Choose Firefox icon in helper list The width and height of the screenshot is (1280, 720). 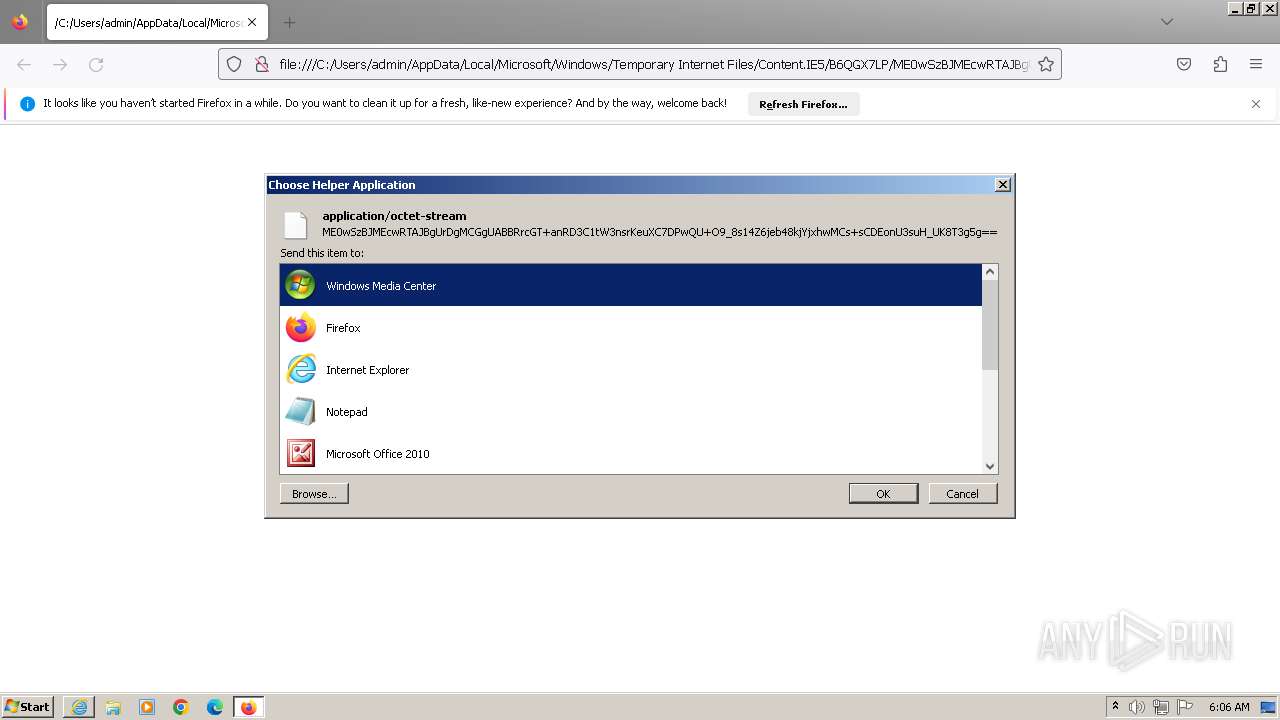pyautogui.click(x=300, y=327)
